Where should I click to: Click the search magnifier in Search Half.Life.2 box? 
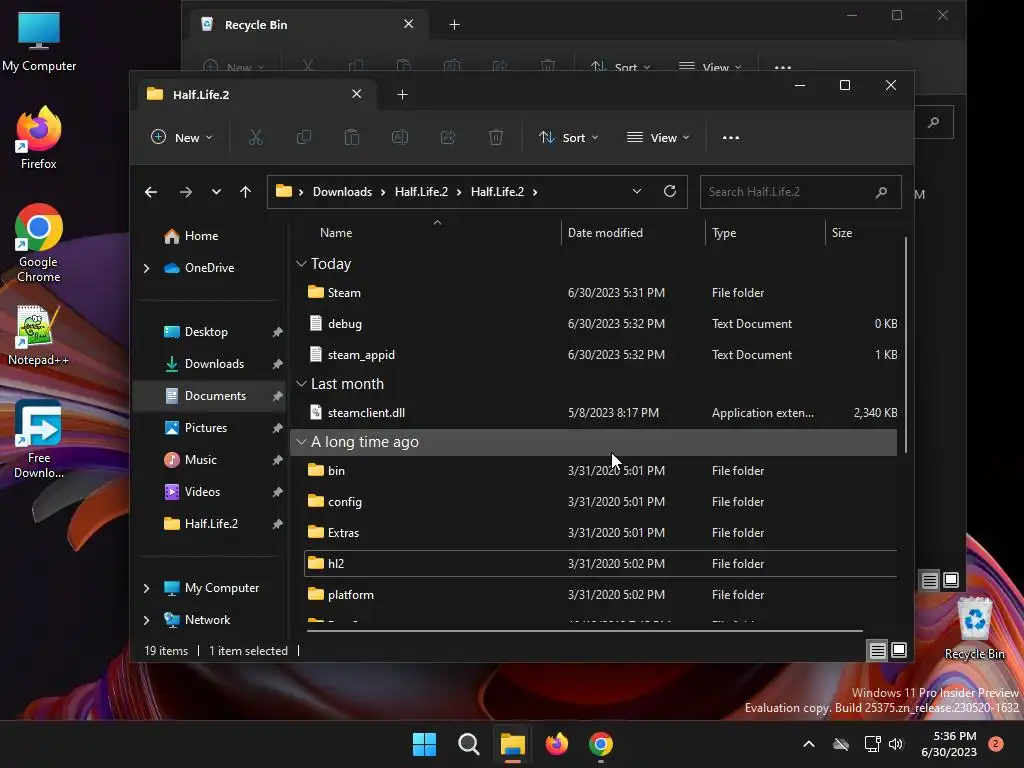pyautogui.click(x=881, y=192)
